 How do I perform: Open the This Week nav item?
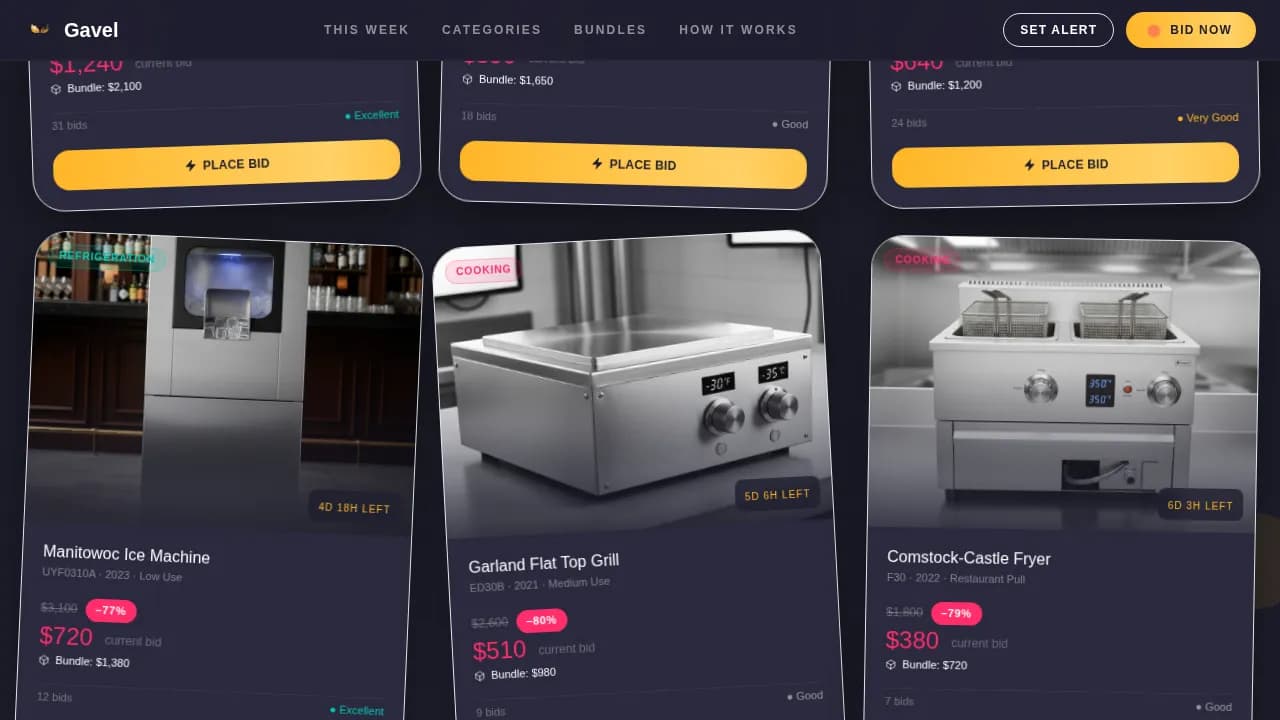click(x=366, y=30)
